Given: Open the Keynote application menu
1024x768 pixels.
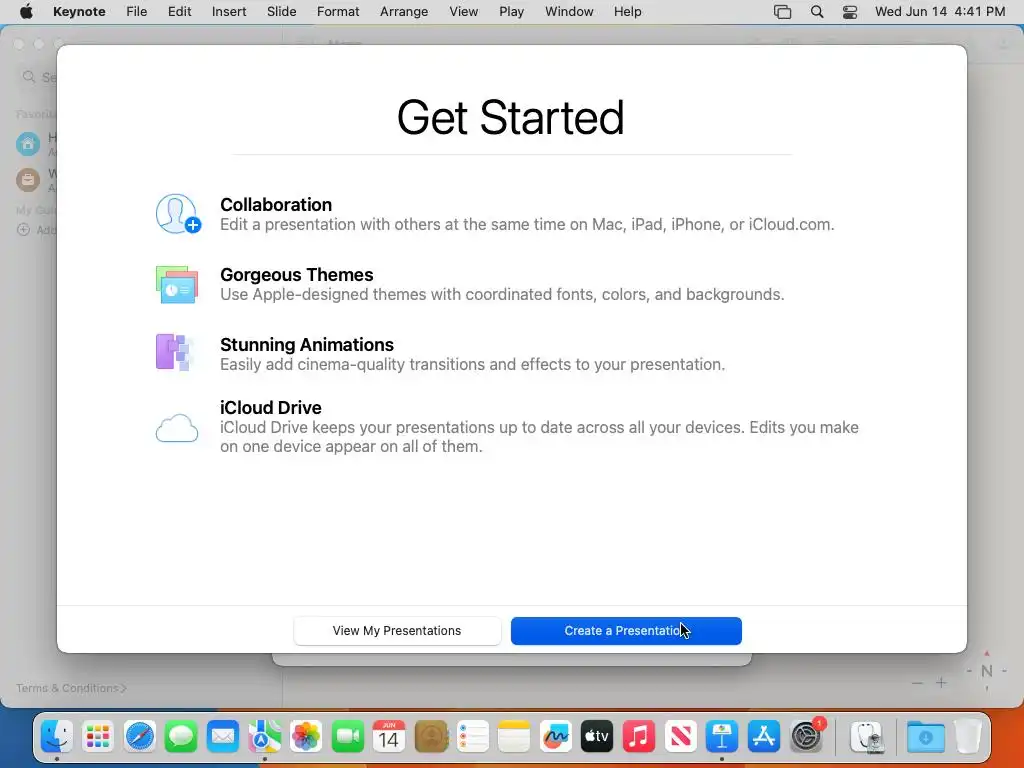Looking at the screenshot, I should point(79,12).
